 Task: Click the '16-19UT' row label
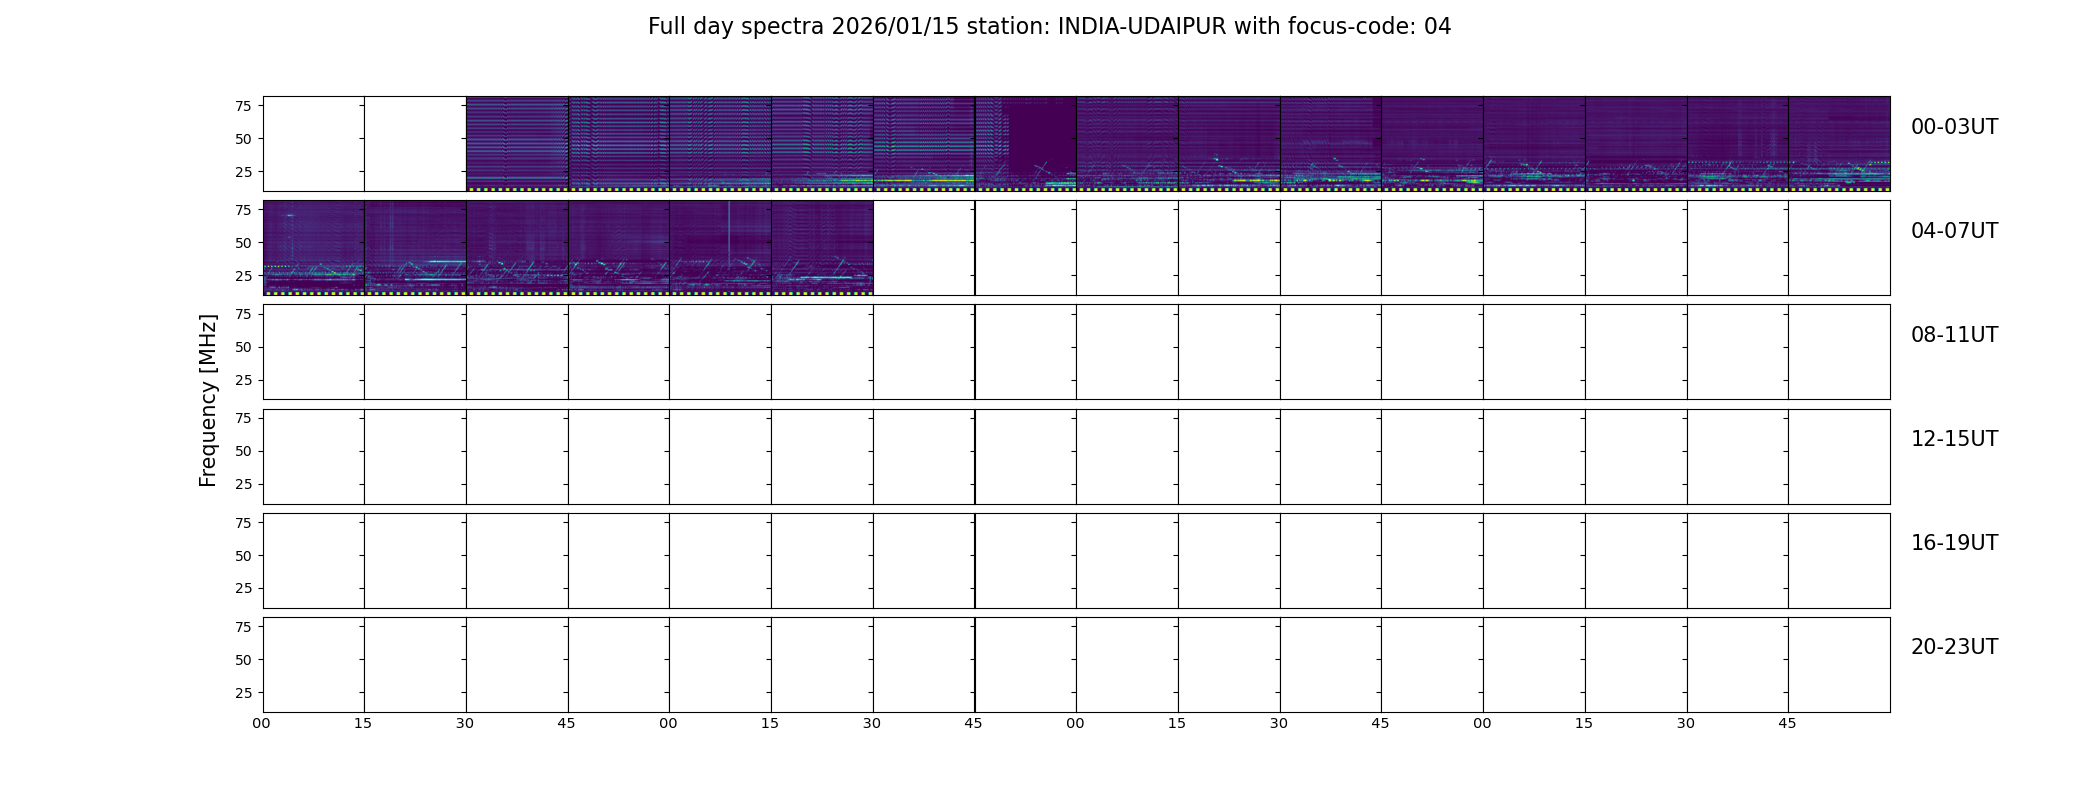tap(1954, 543)
